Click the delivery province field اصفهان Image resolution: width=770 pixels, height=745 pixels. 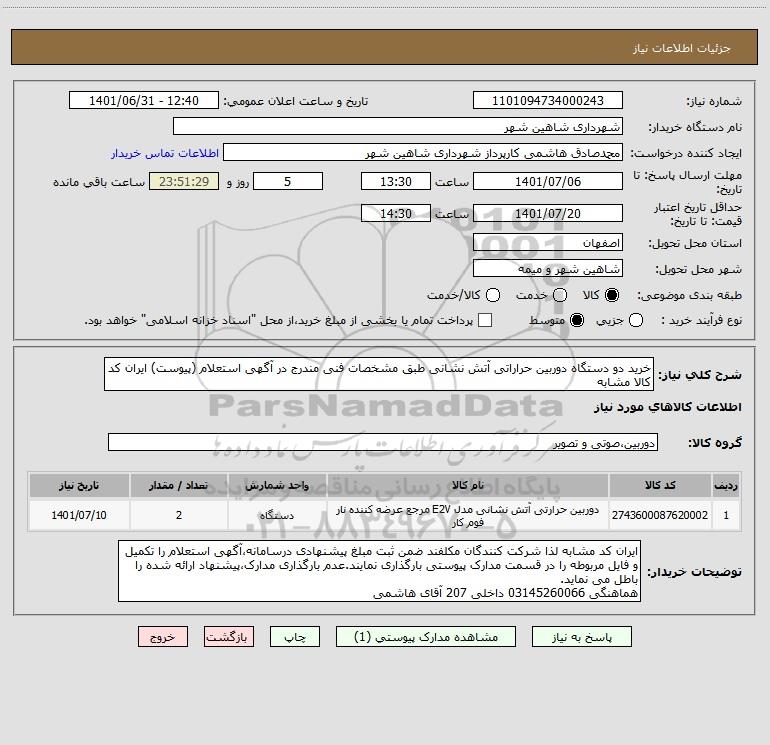coord(548,243)
